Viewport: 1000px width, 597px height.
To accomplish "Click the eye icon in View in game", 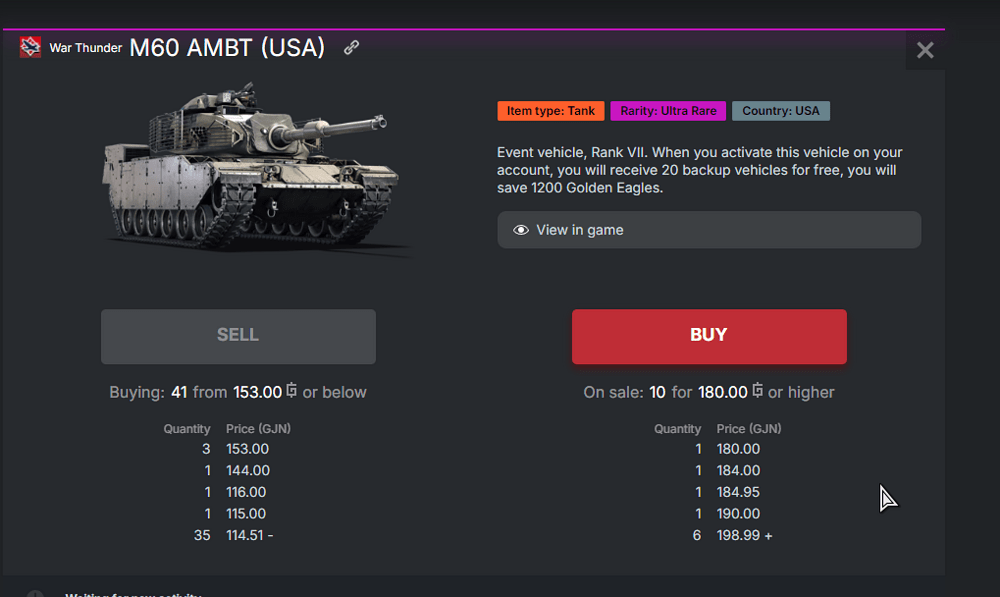I will coord(521,230).
